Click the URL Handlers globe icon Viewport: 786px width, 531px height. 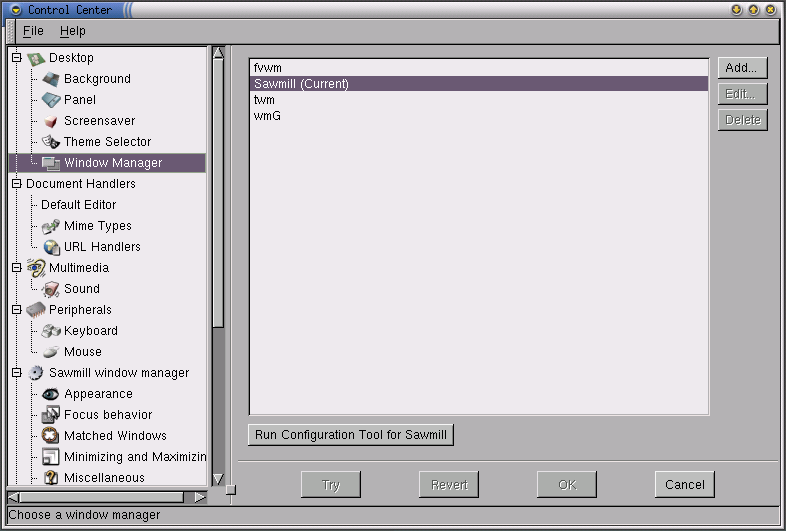click(51, 247)
